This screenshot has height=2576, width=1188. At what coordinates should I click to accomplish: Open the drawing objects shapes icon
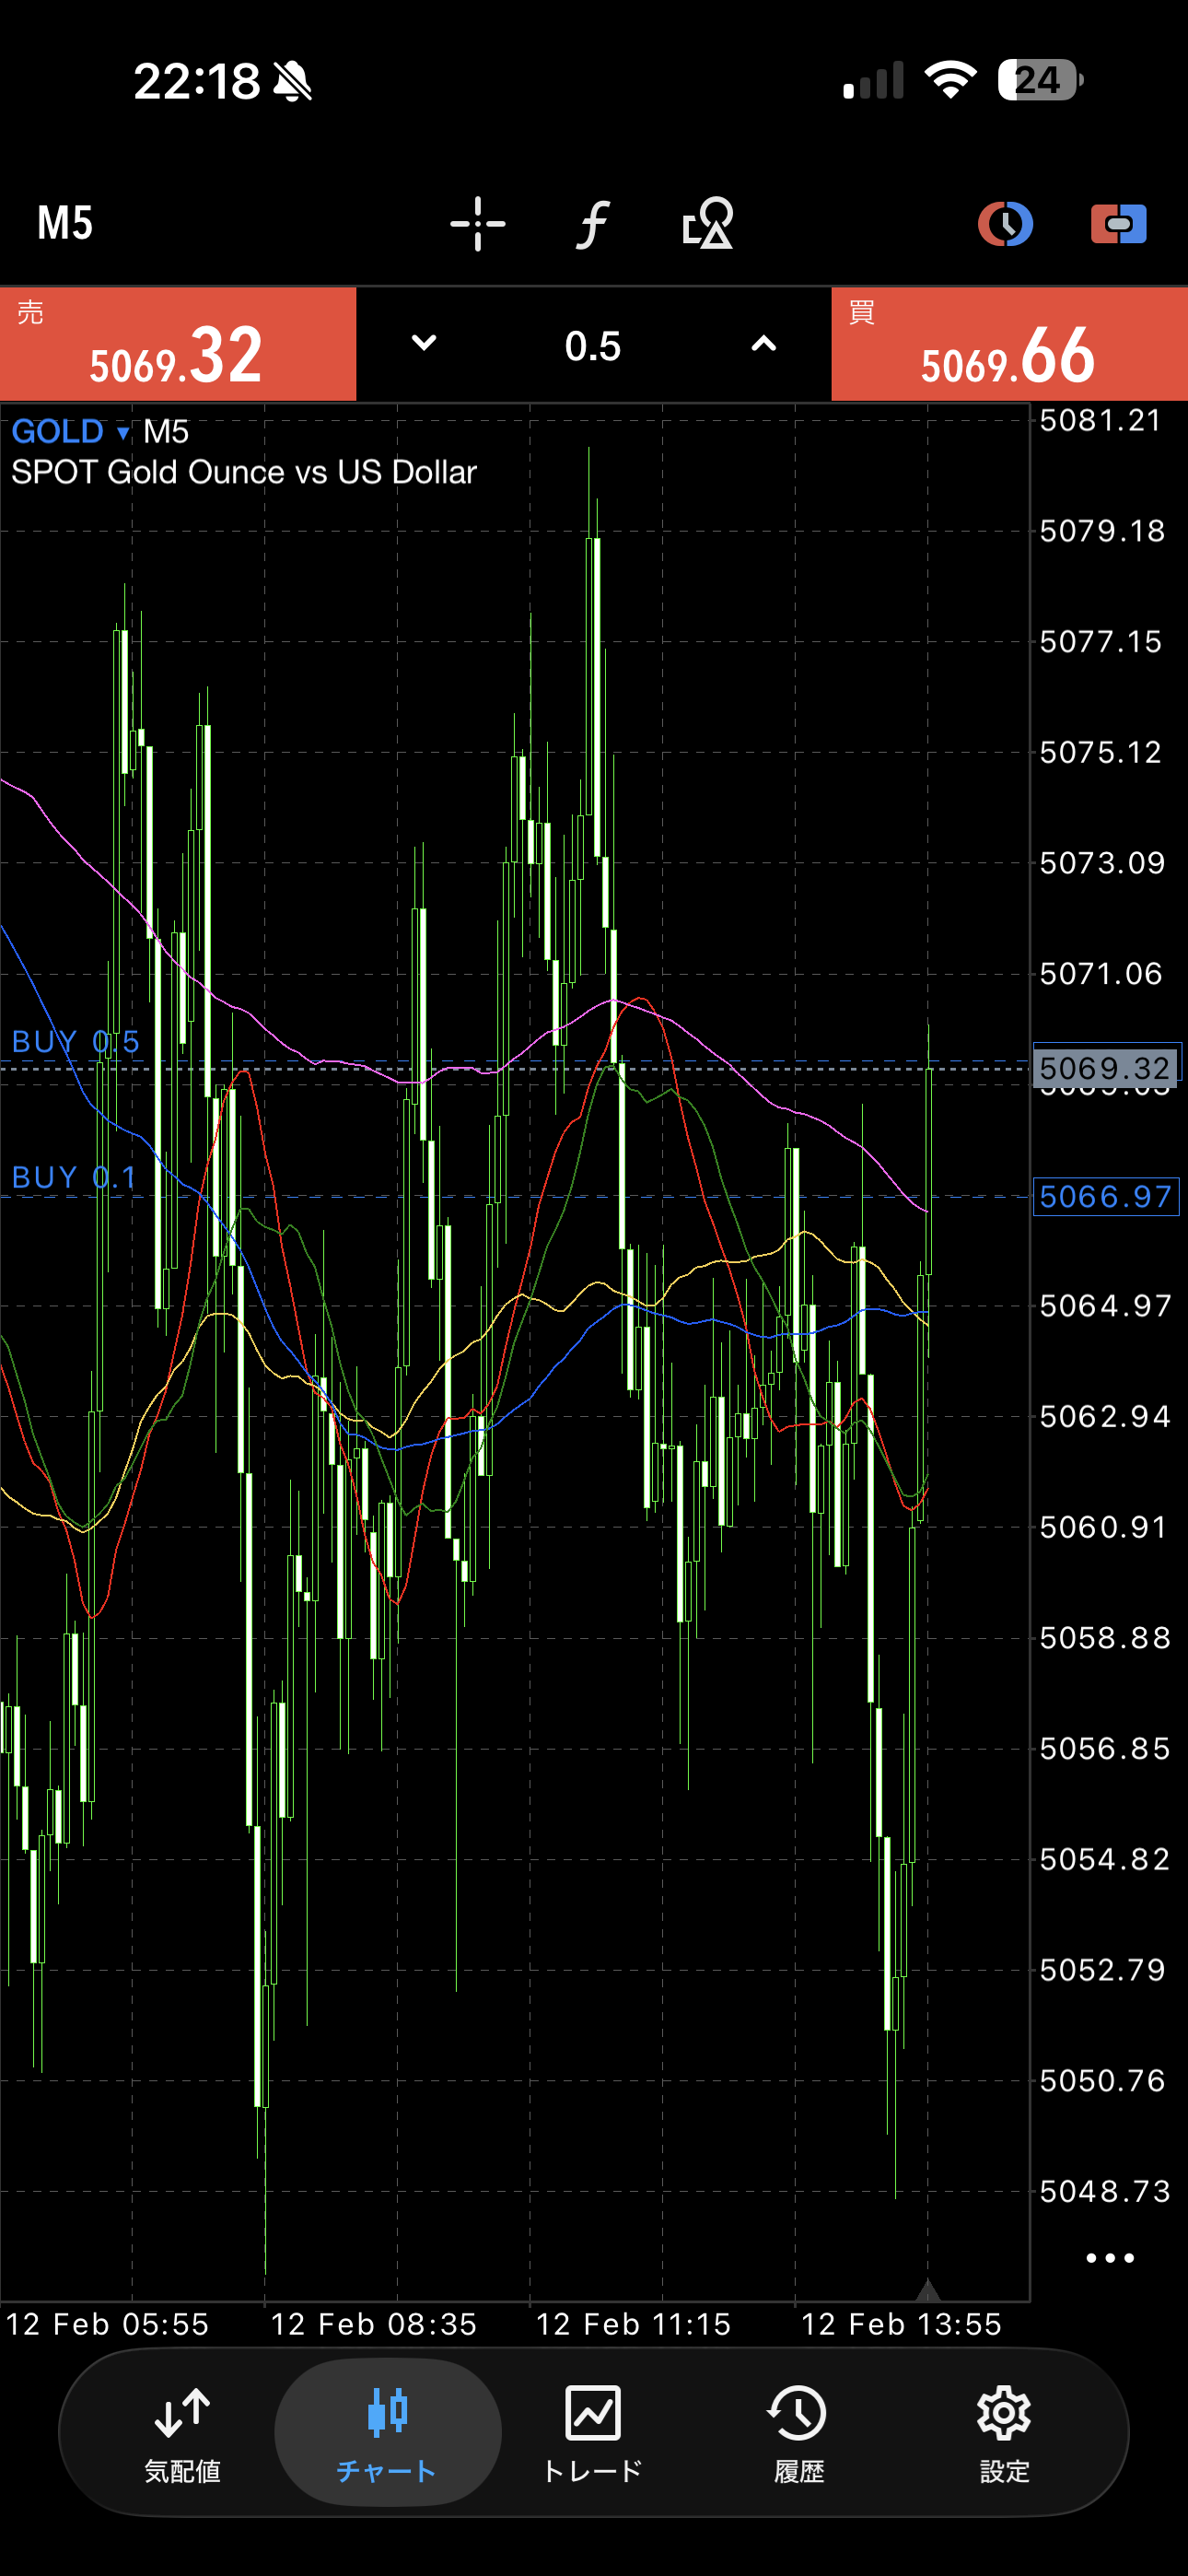(x=708, y=223)
